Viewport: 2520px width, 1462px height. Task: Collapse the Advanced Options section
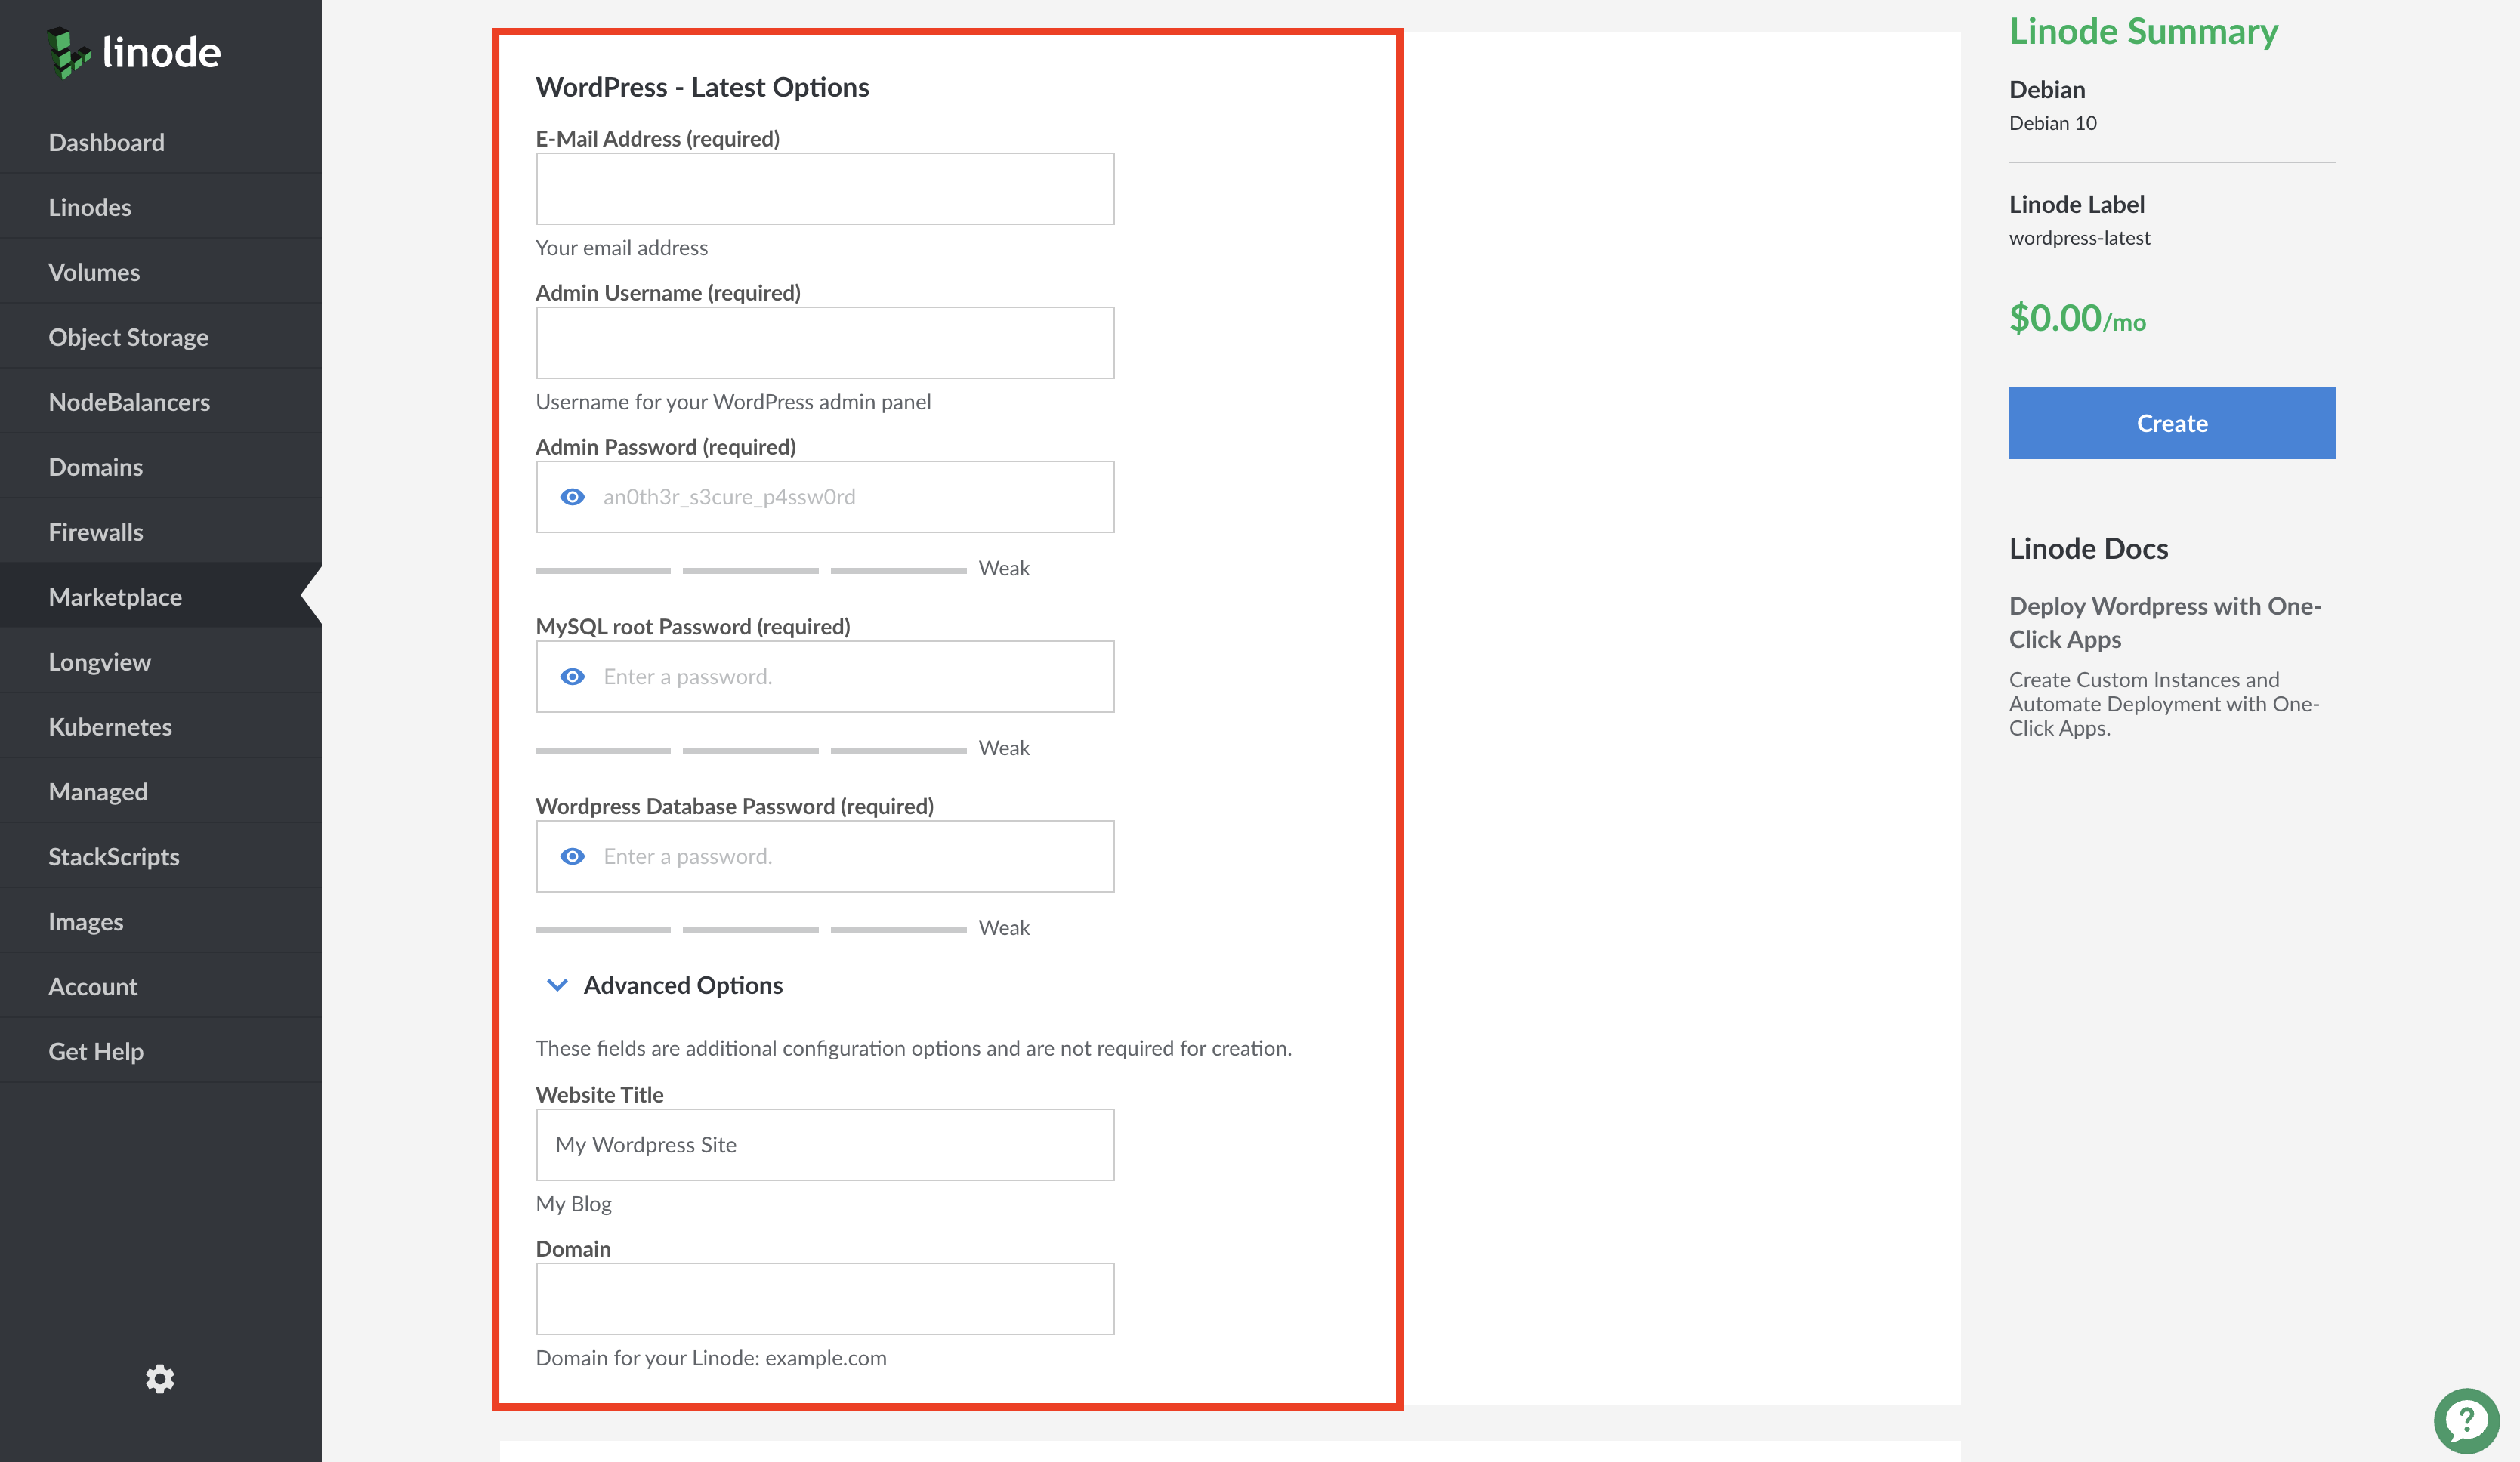(557, 983)
